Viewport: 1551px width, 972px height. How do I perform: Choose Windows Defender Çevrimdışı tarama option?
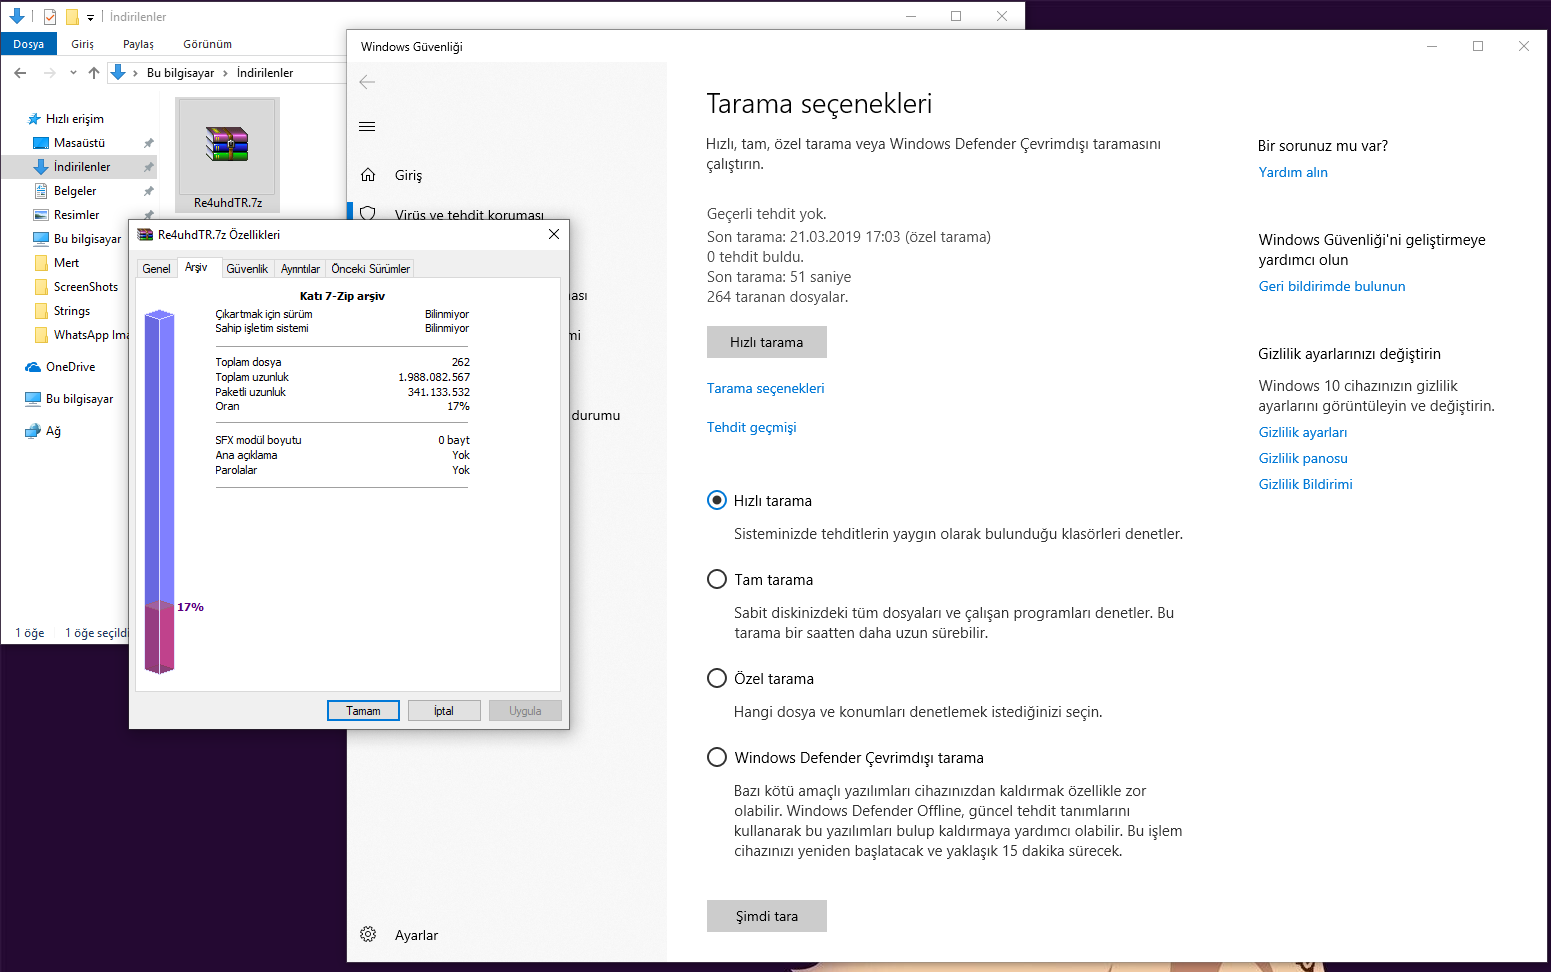[x=717, y=757]
